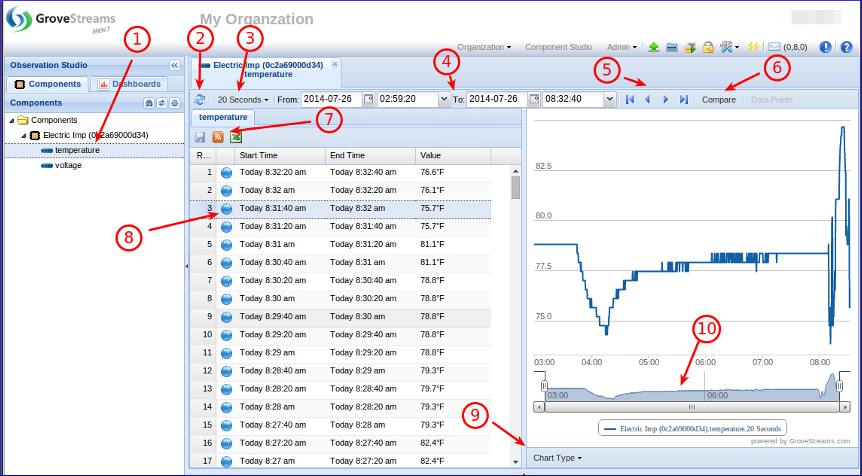Open the Chart Type dropdown

click(x=558, y=458)
